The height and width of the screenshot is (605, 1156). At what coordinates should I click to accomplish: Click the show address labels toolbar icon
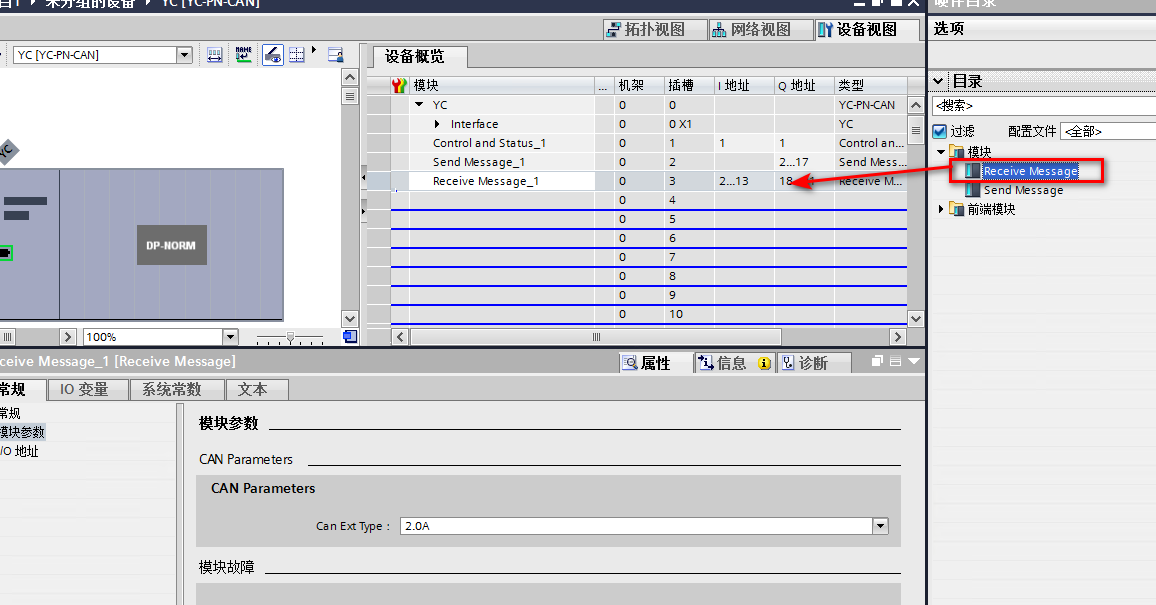click(x=215, y=55)
